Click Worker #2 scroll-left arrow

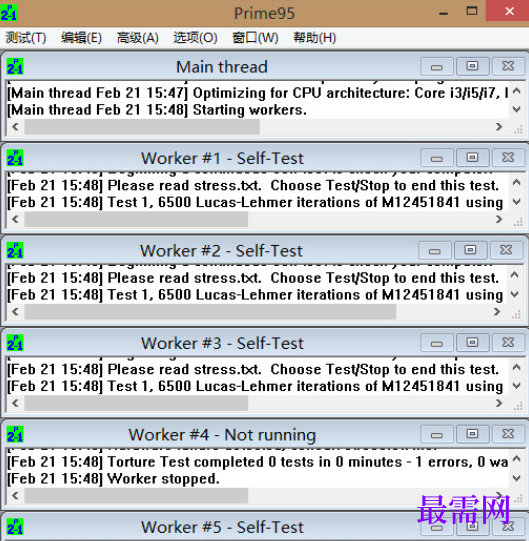tap(15, 312)
